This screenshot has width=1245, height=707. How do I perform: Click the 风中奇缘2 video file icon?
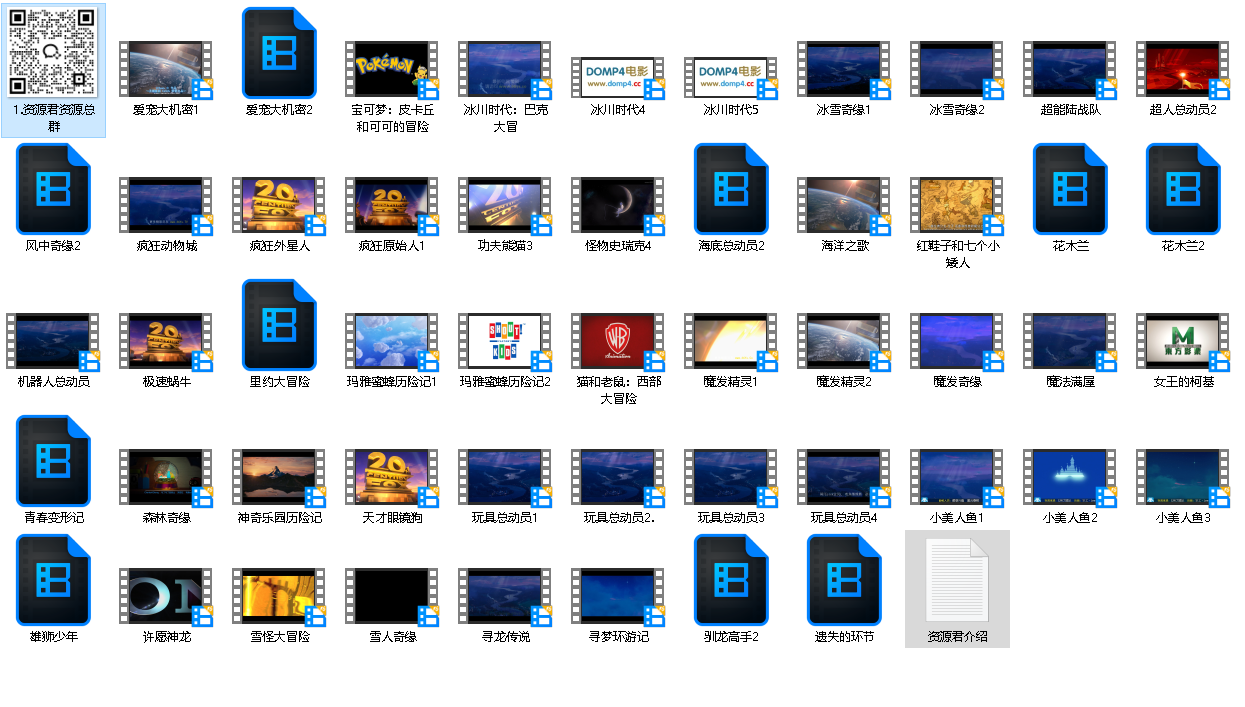53,189
